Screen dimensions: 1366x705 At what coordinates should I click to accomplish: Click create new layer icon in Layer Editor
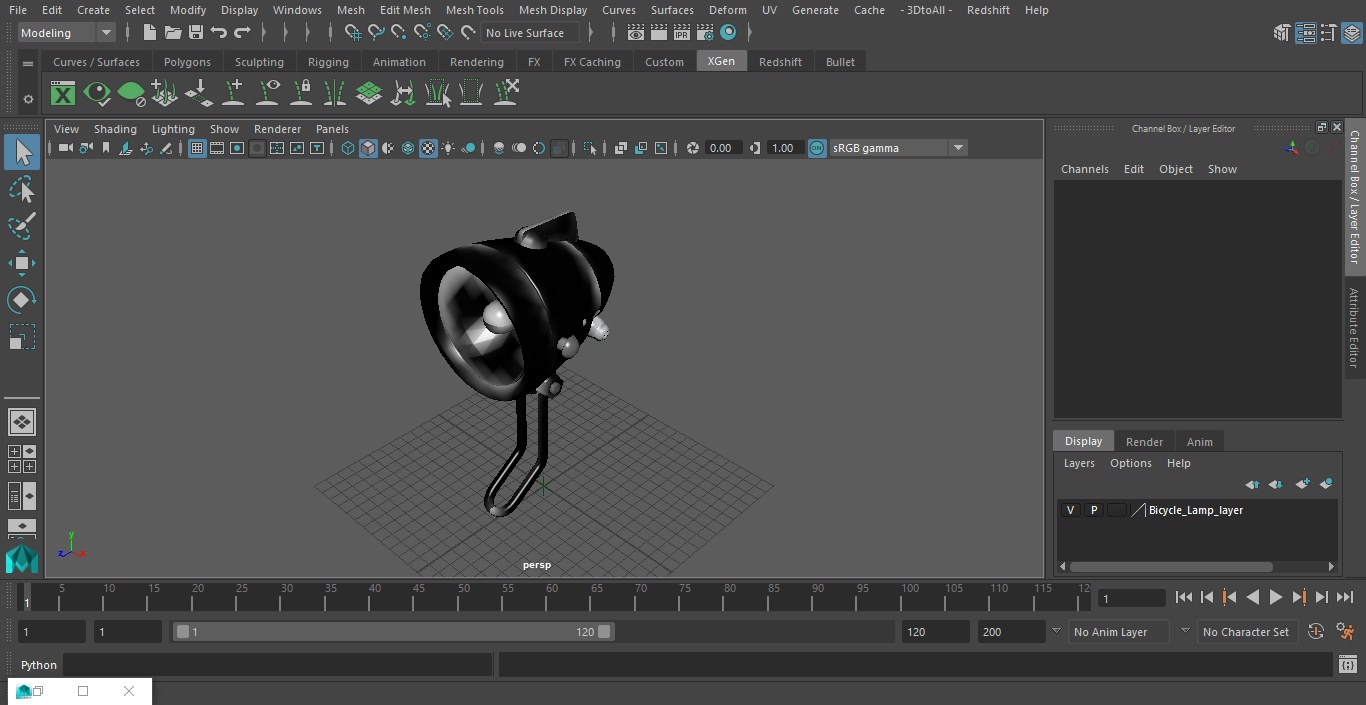click(x=1302, y=484)
